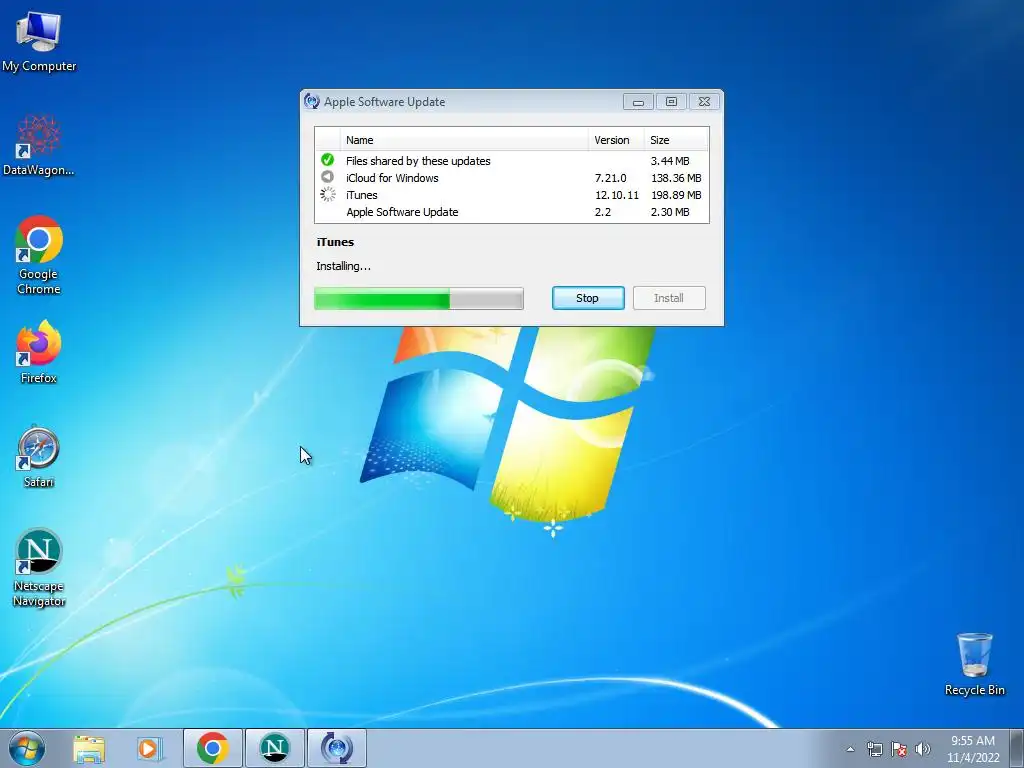Click the version value 2.2
This screenshot has height=768, width=1024.
tap(603, 212)
